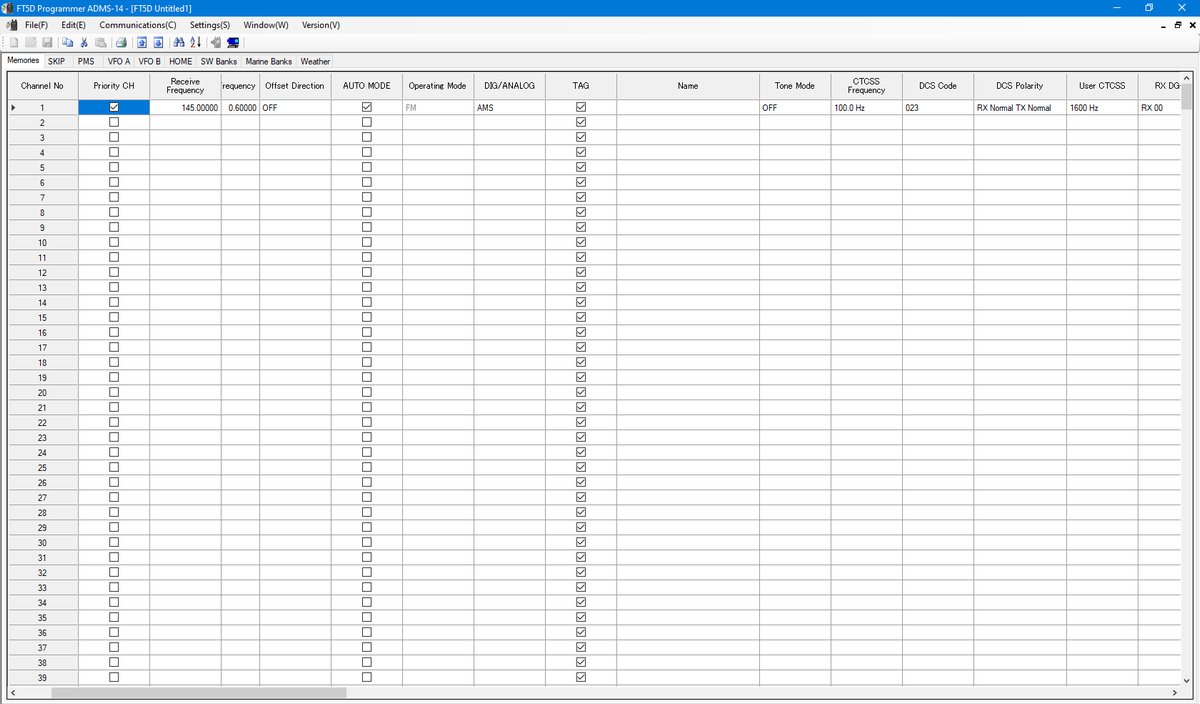
Task: Click the Move Down arrow icon
Action: point(158,42)
